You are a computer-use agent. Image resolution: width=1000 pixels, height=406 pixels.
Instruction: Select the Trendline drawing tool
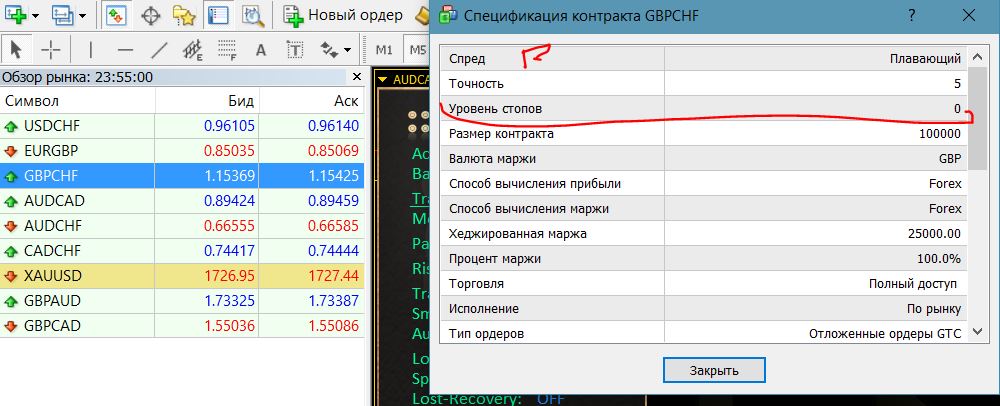click(159, 50)
